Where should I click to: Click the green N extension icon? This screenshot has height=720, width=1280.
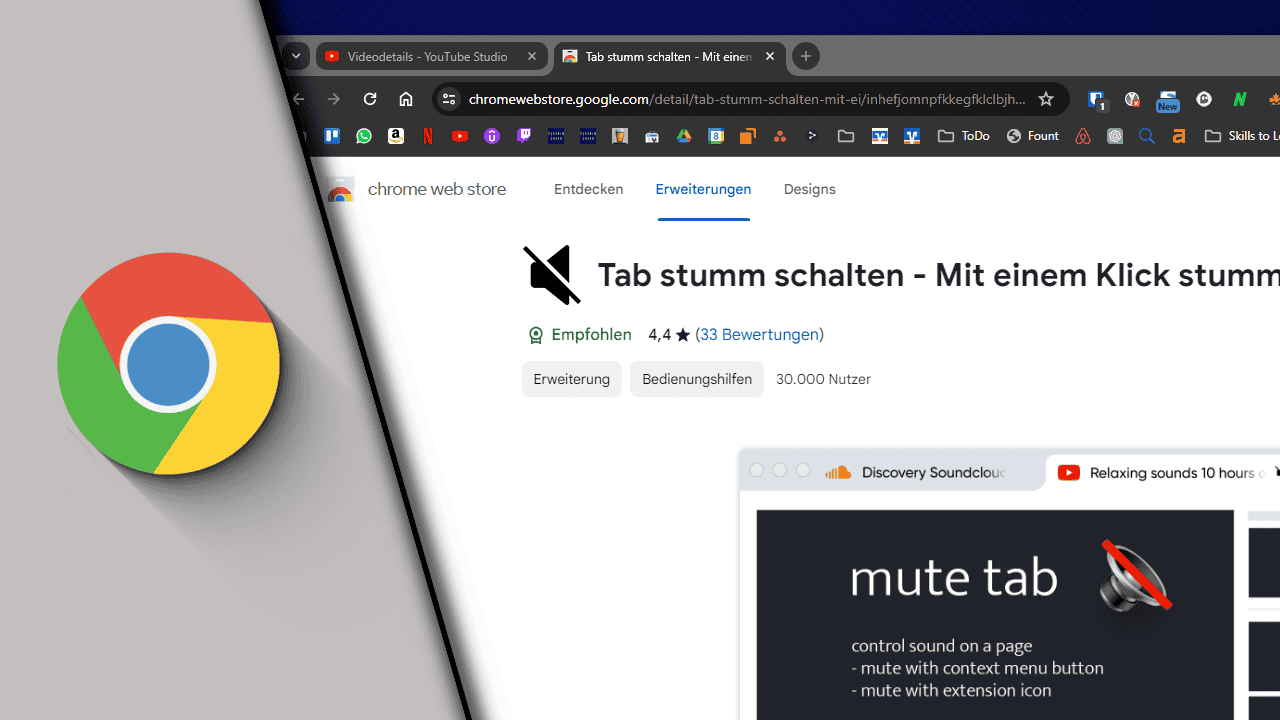[x=1240, y=99]
